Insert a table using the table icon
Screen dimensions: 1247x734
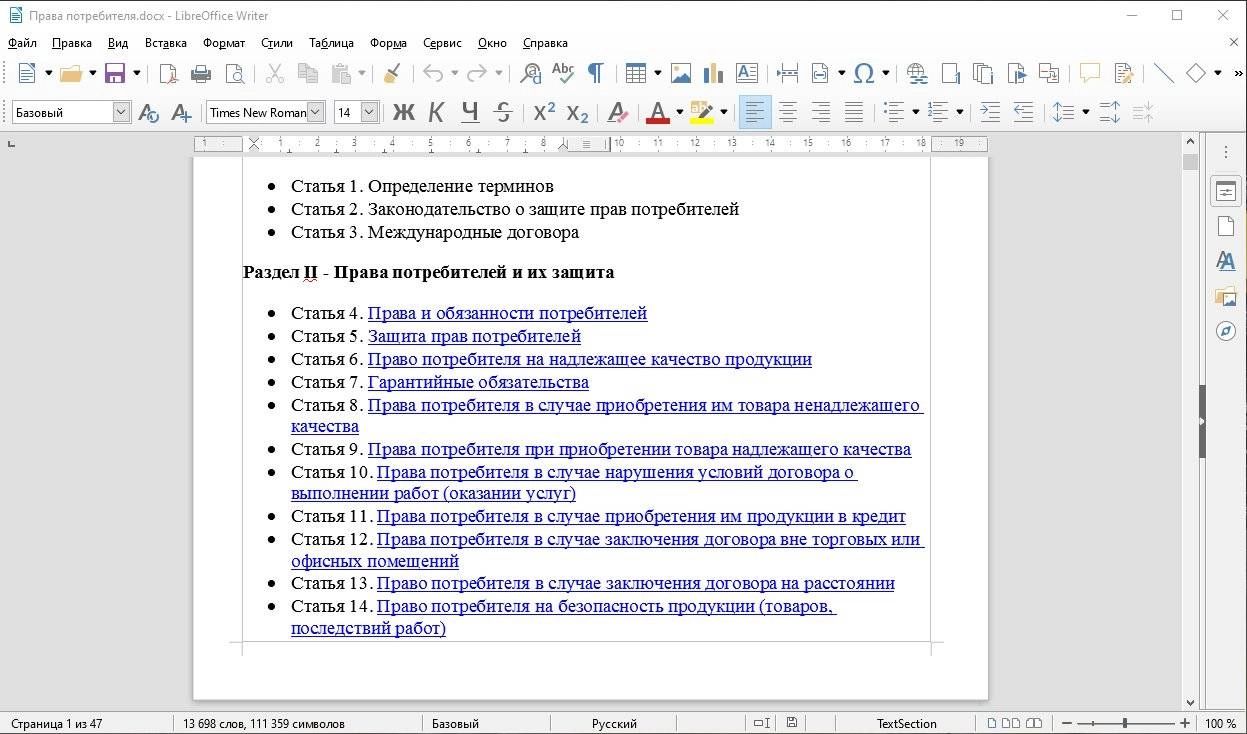(x=635, y=73)
